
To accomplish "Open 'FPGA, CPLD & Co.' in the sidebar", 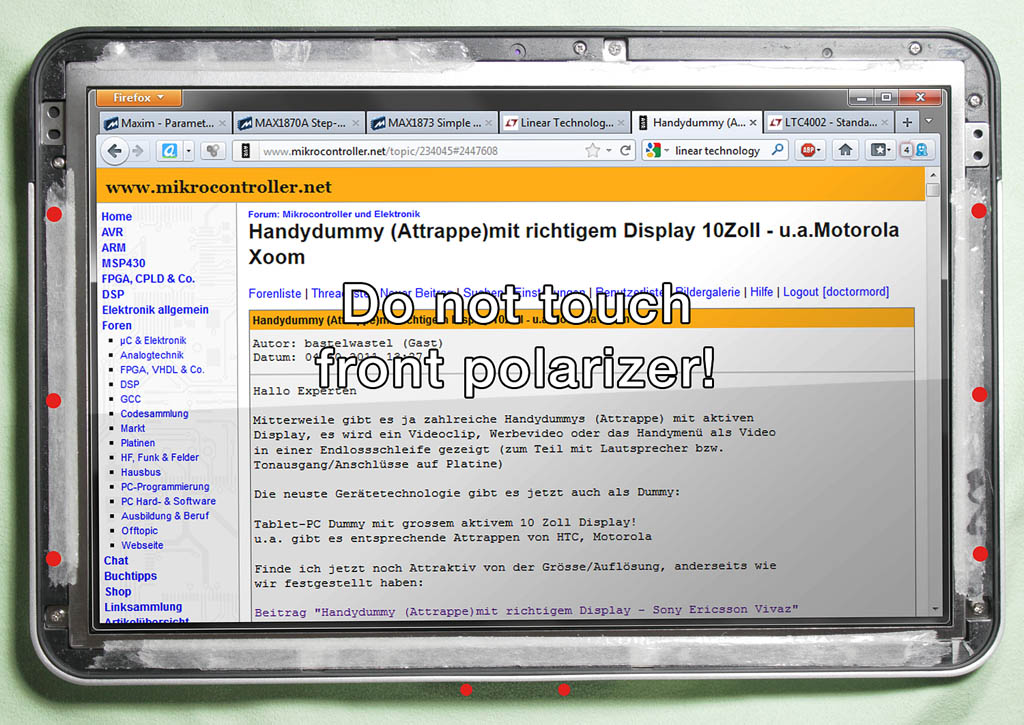I will (148, 279).
